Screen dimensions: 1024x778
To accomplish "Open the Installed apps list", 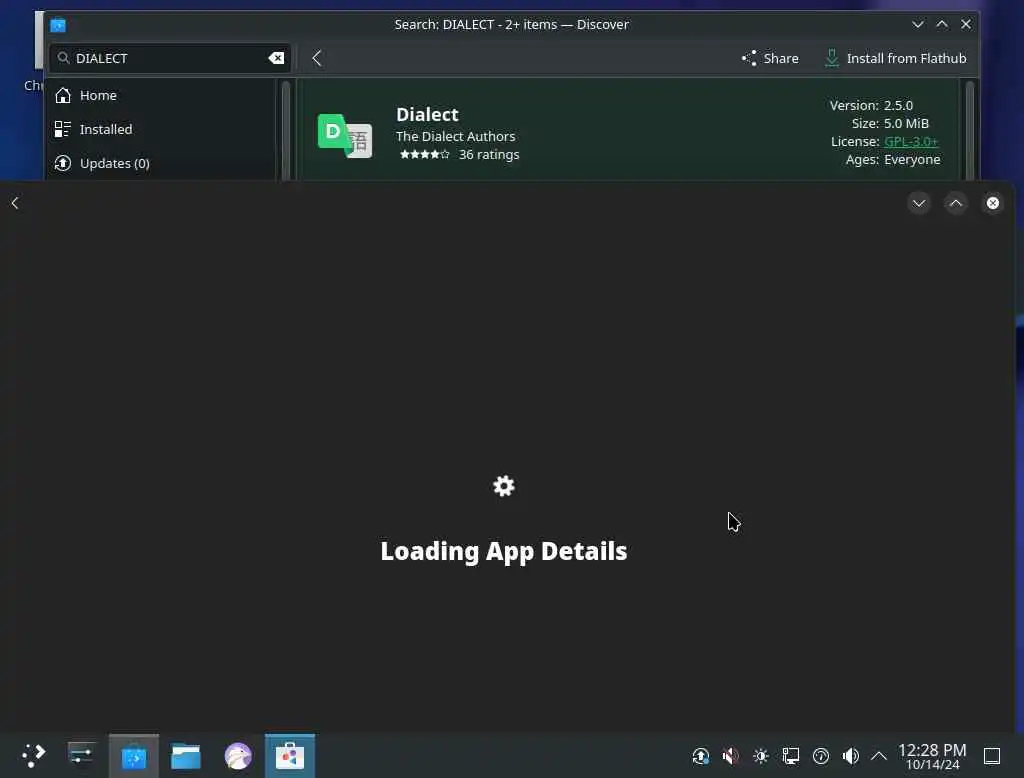I will (161, 129).
